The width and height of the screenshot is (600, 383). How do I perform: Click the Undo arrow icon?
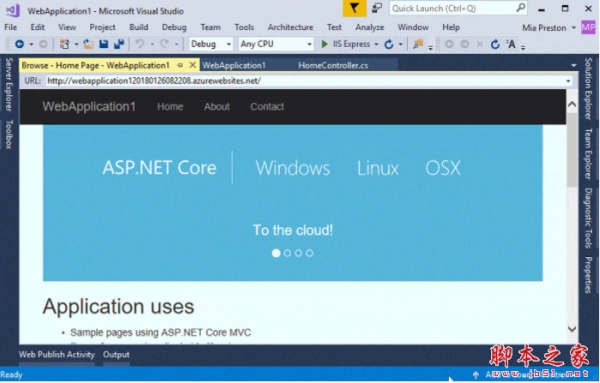pos(140,44)
